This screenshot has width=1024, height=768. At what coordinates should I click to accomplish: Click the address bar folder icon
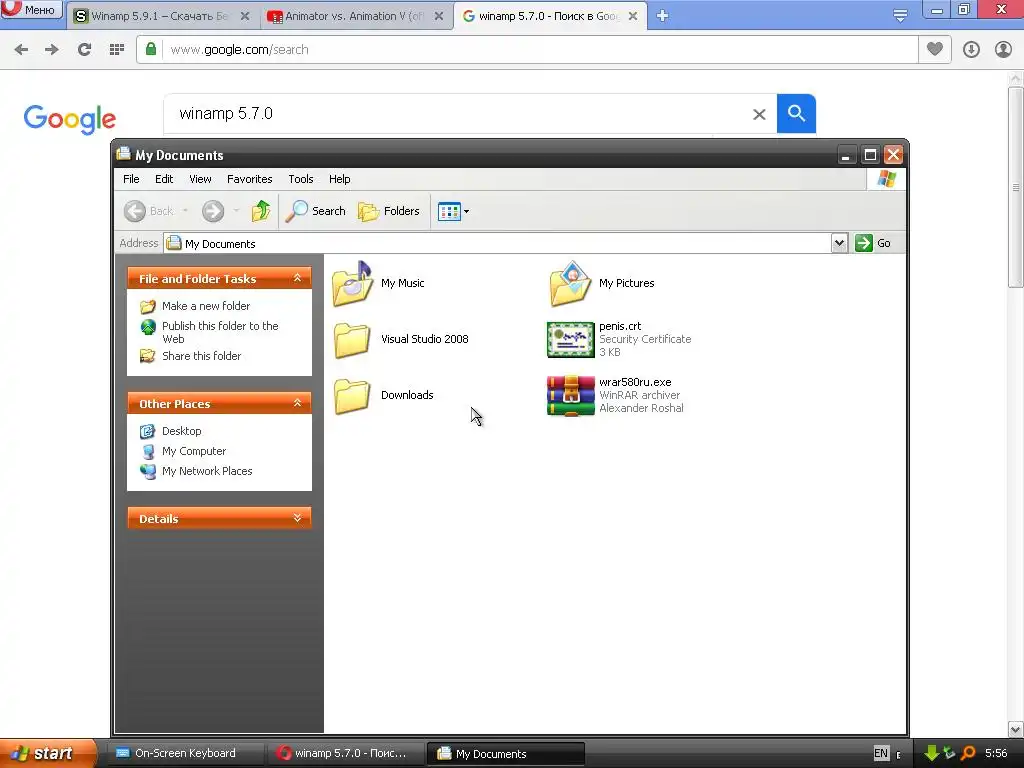[x=174, y=243]
